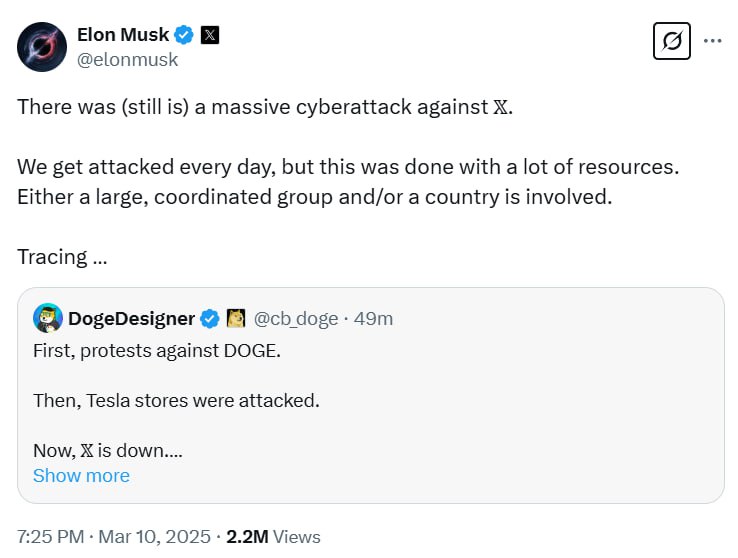View the 2.2M Views count

pos(273,537)
